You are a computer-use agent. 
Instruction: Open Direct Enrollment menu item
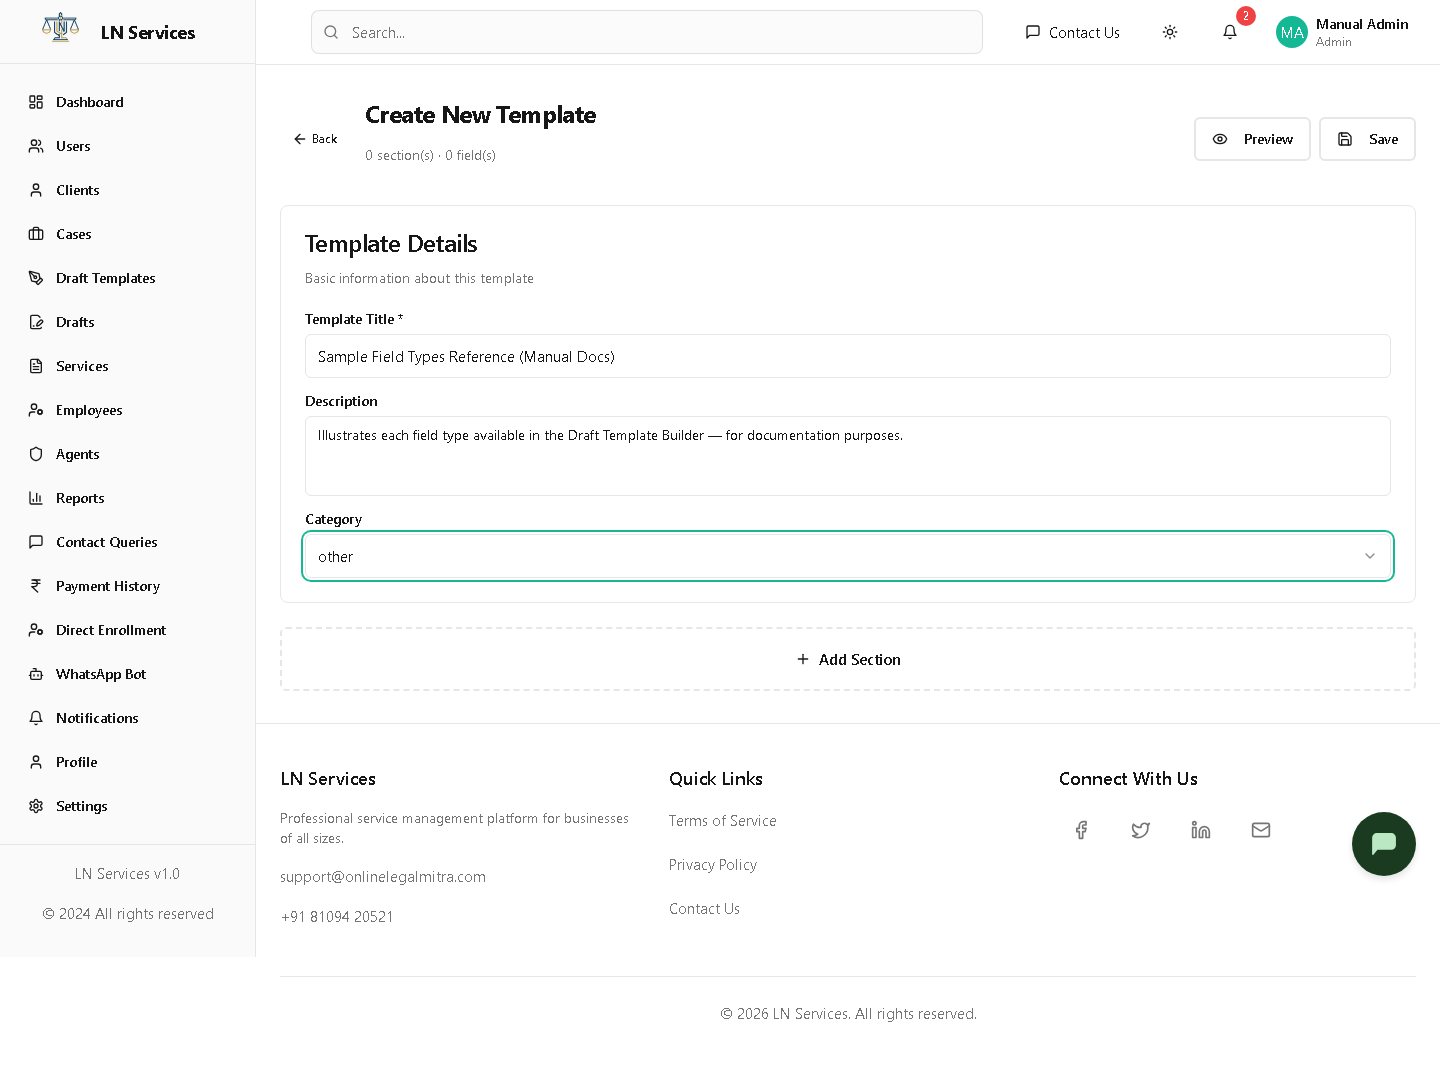click(127, 630)
